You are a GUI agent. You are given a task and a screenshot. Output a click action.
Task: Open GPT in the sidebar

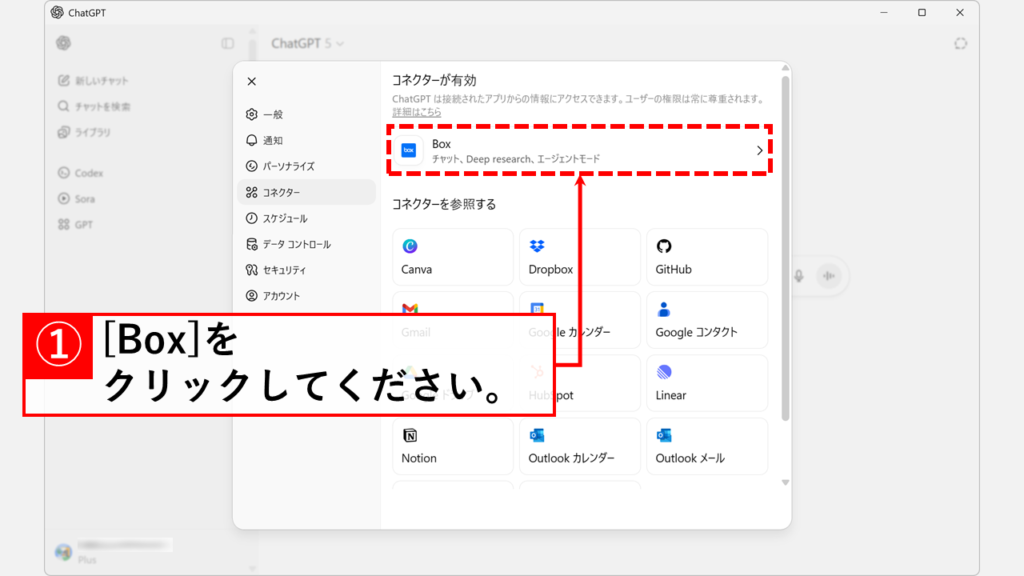click(75, 225)
